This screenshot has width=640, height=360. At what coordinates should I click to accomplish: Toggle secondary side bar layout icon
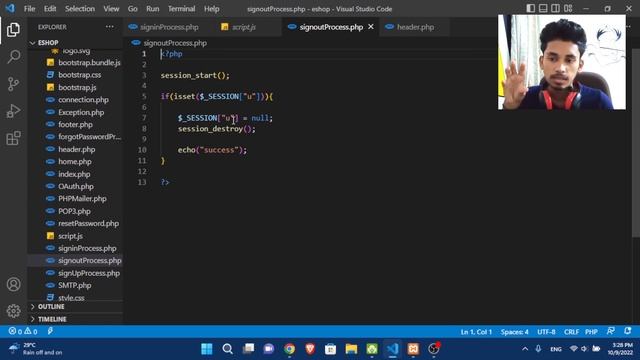[x=556, y=9]
